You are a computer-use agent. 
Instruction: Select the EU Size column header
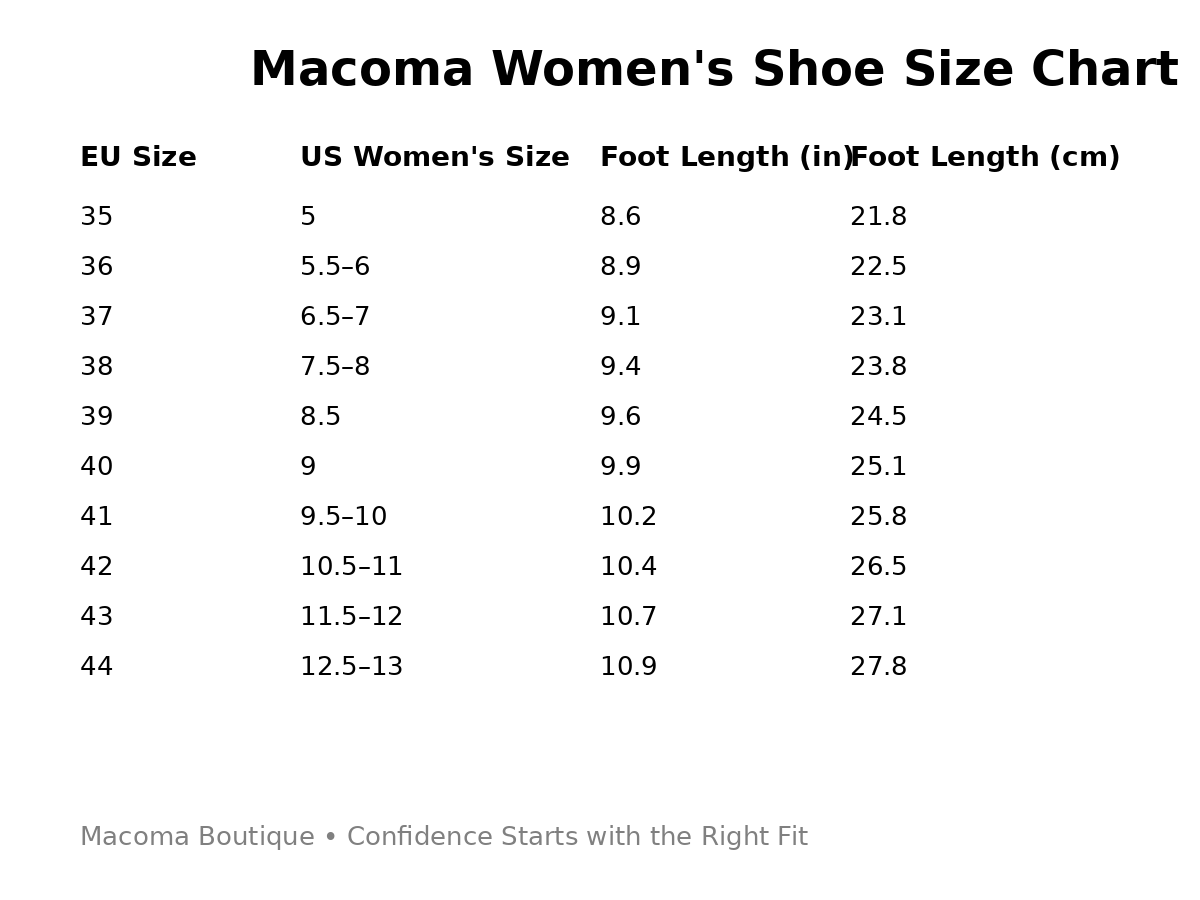click(138, 158)
